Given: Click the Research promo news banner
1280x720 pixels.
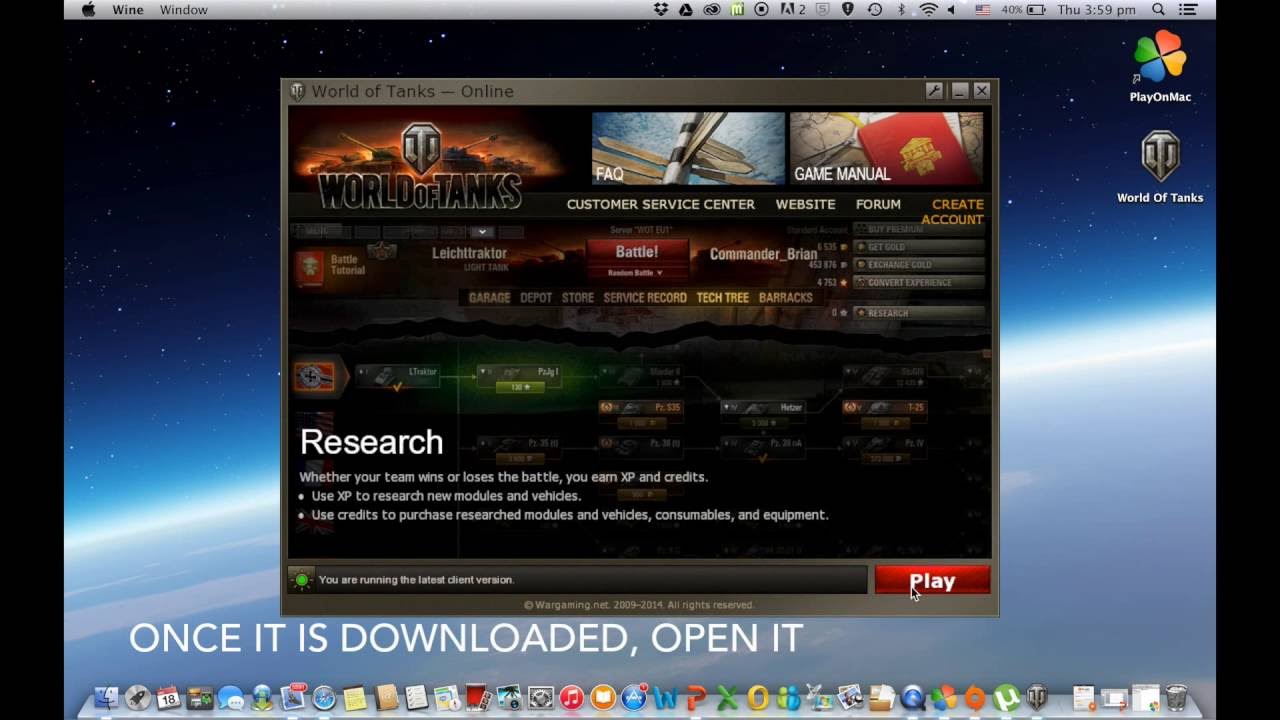Looking at the screenshot, I should pos(640,388).
